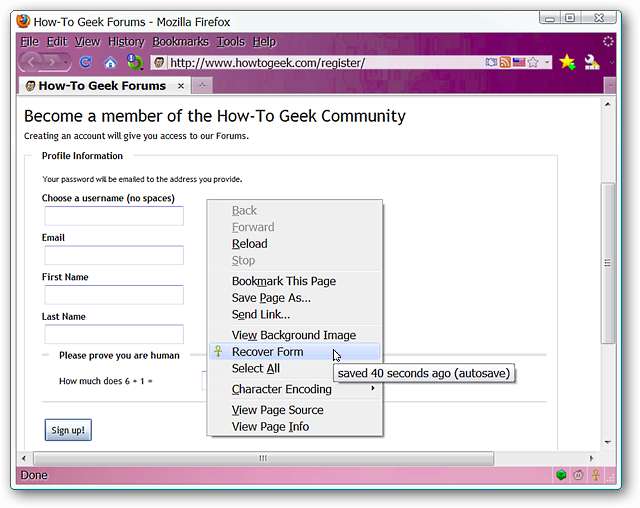
Task: Select the How-To Geek Forums tab
Action: (102, 86)
